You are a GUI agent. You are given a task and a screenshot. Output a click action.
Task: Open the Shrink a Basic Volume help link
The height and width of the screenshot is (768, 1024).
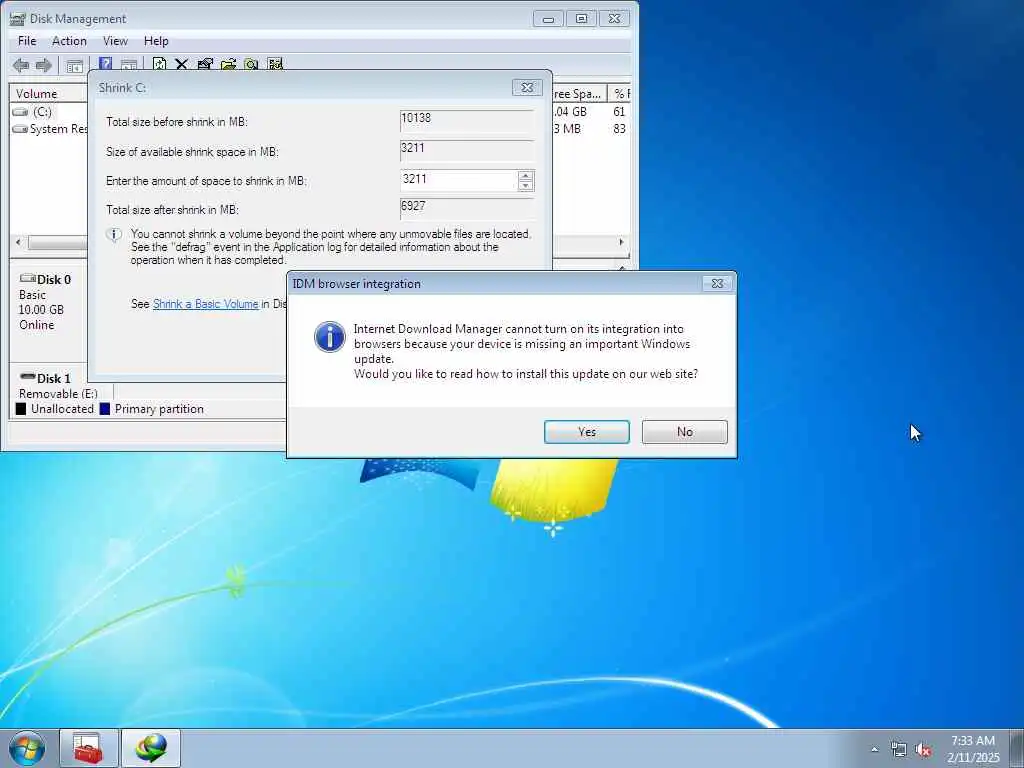[x=205, y=304]
